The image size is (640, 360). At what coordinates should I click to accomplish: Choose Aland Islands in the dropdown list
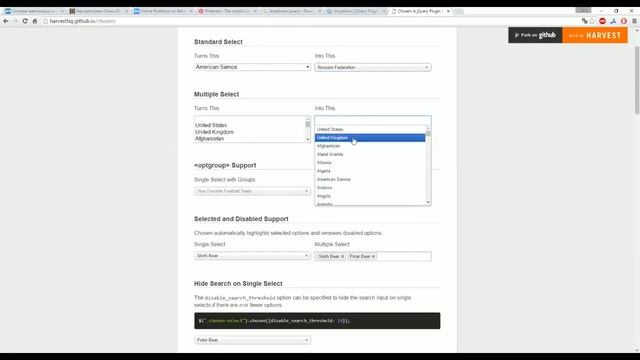coord(370,154)
